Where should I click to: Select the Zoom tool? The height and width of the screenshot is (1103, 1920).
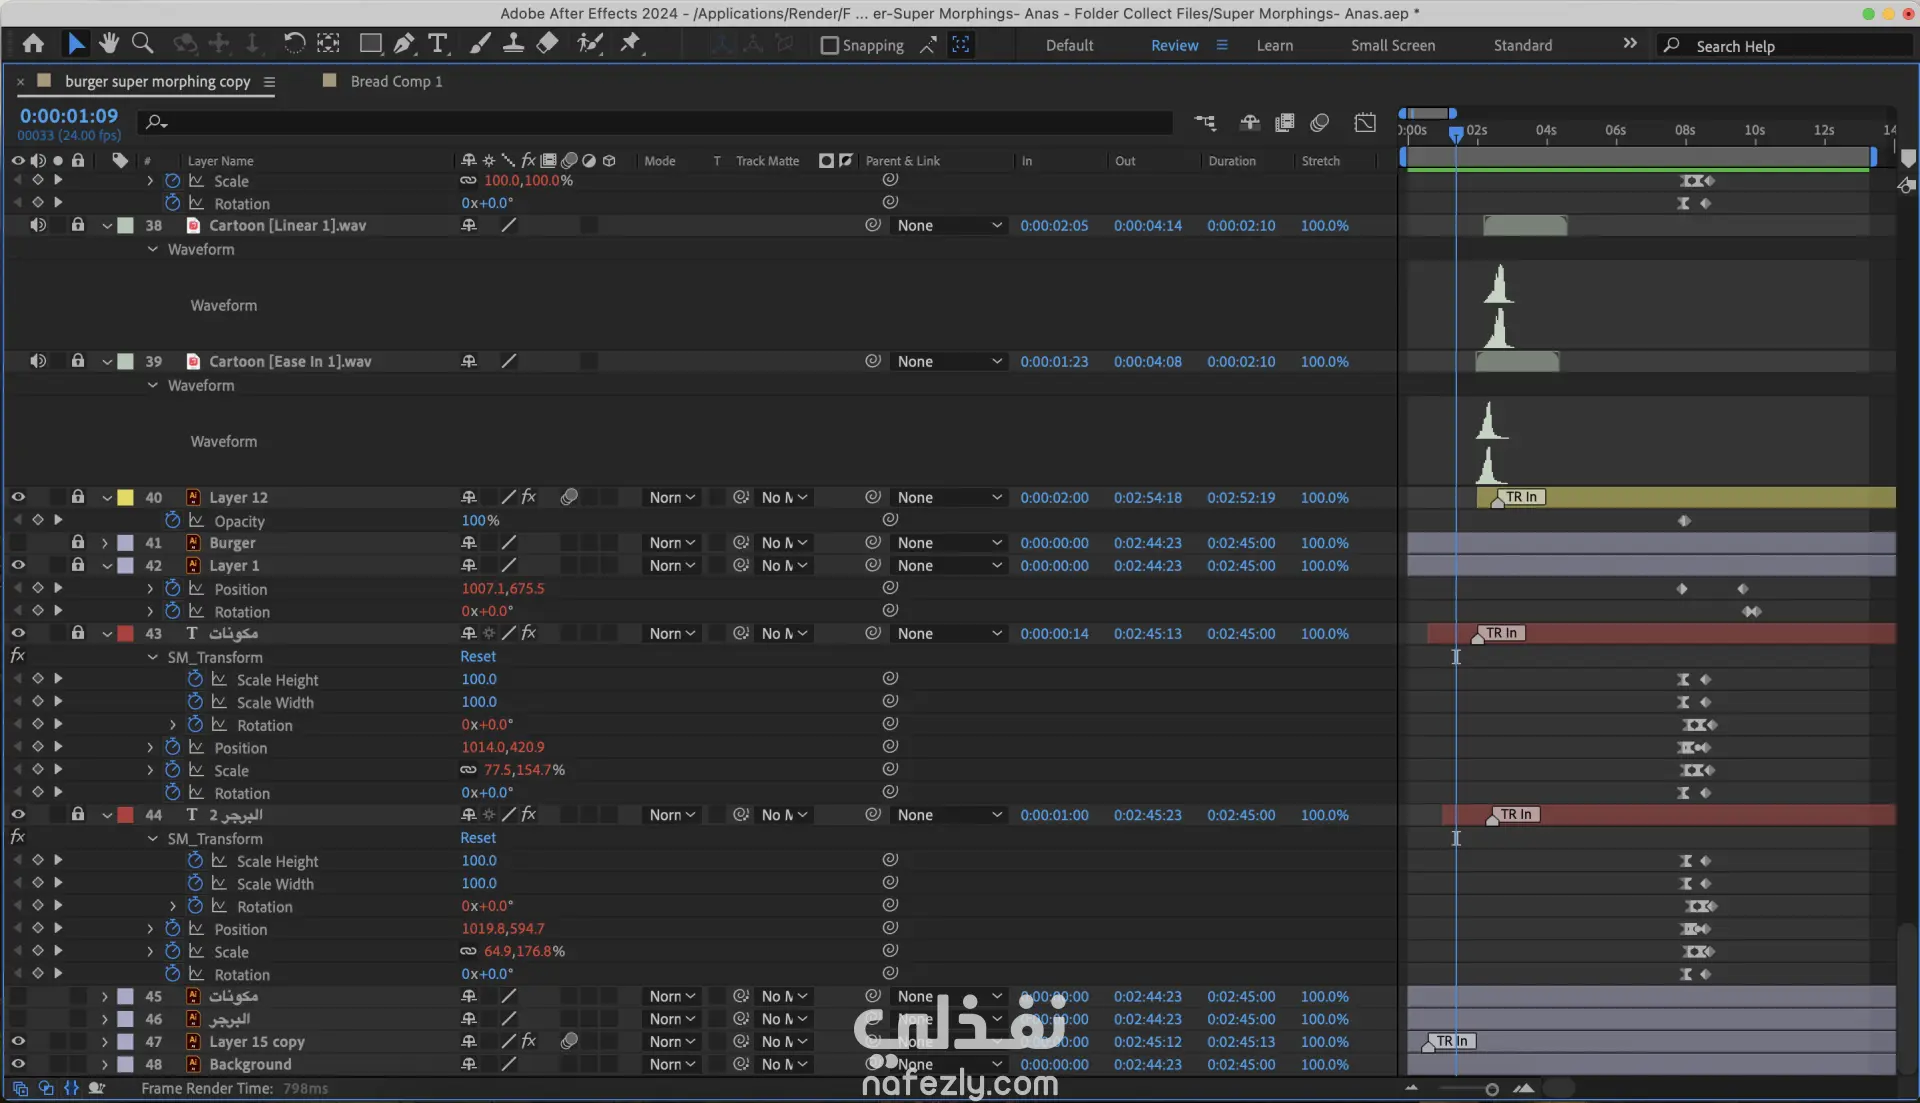pyautogui.click(x=143, y=43)
